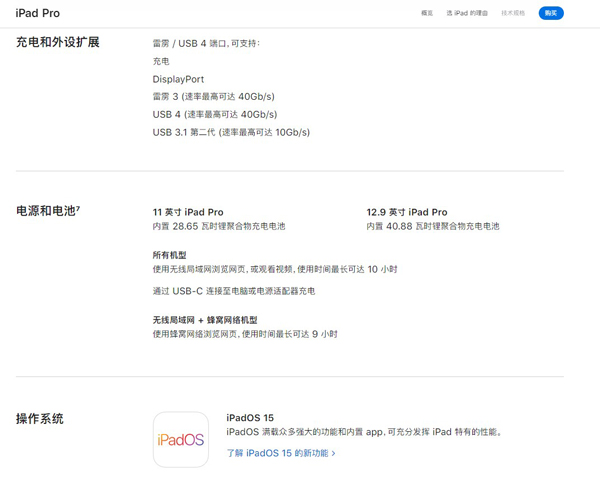This screenshot has width=600, height=479.
Task: Click the blue 购买 buy button
Action: point(551,13)
